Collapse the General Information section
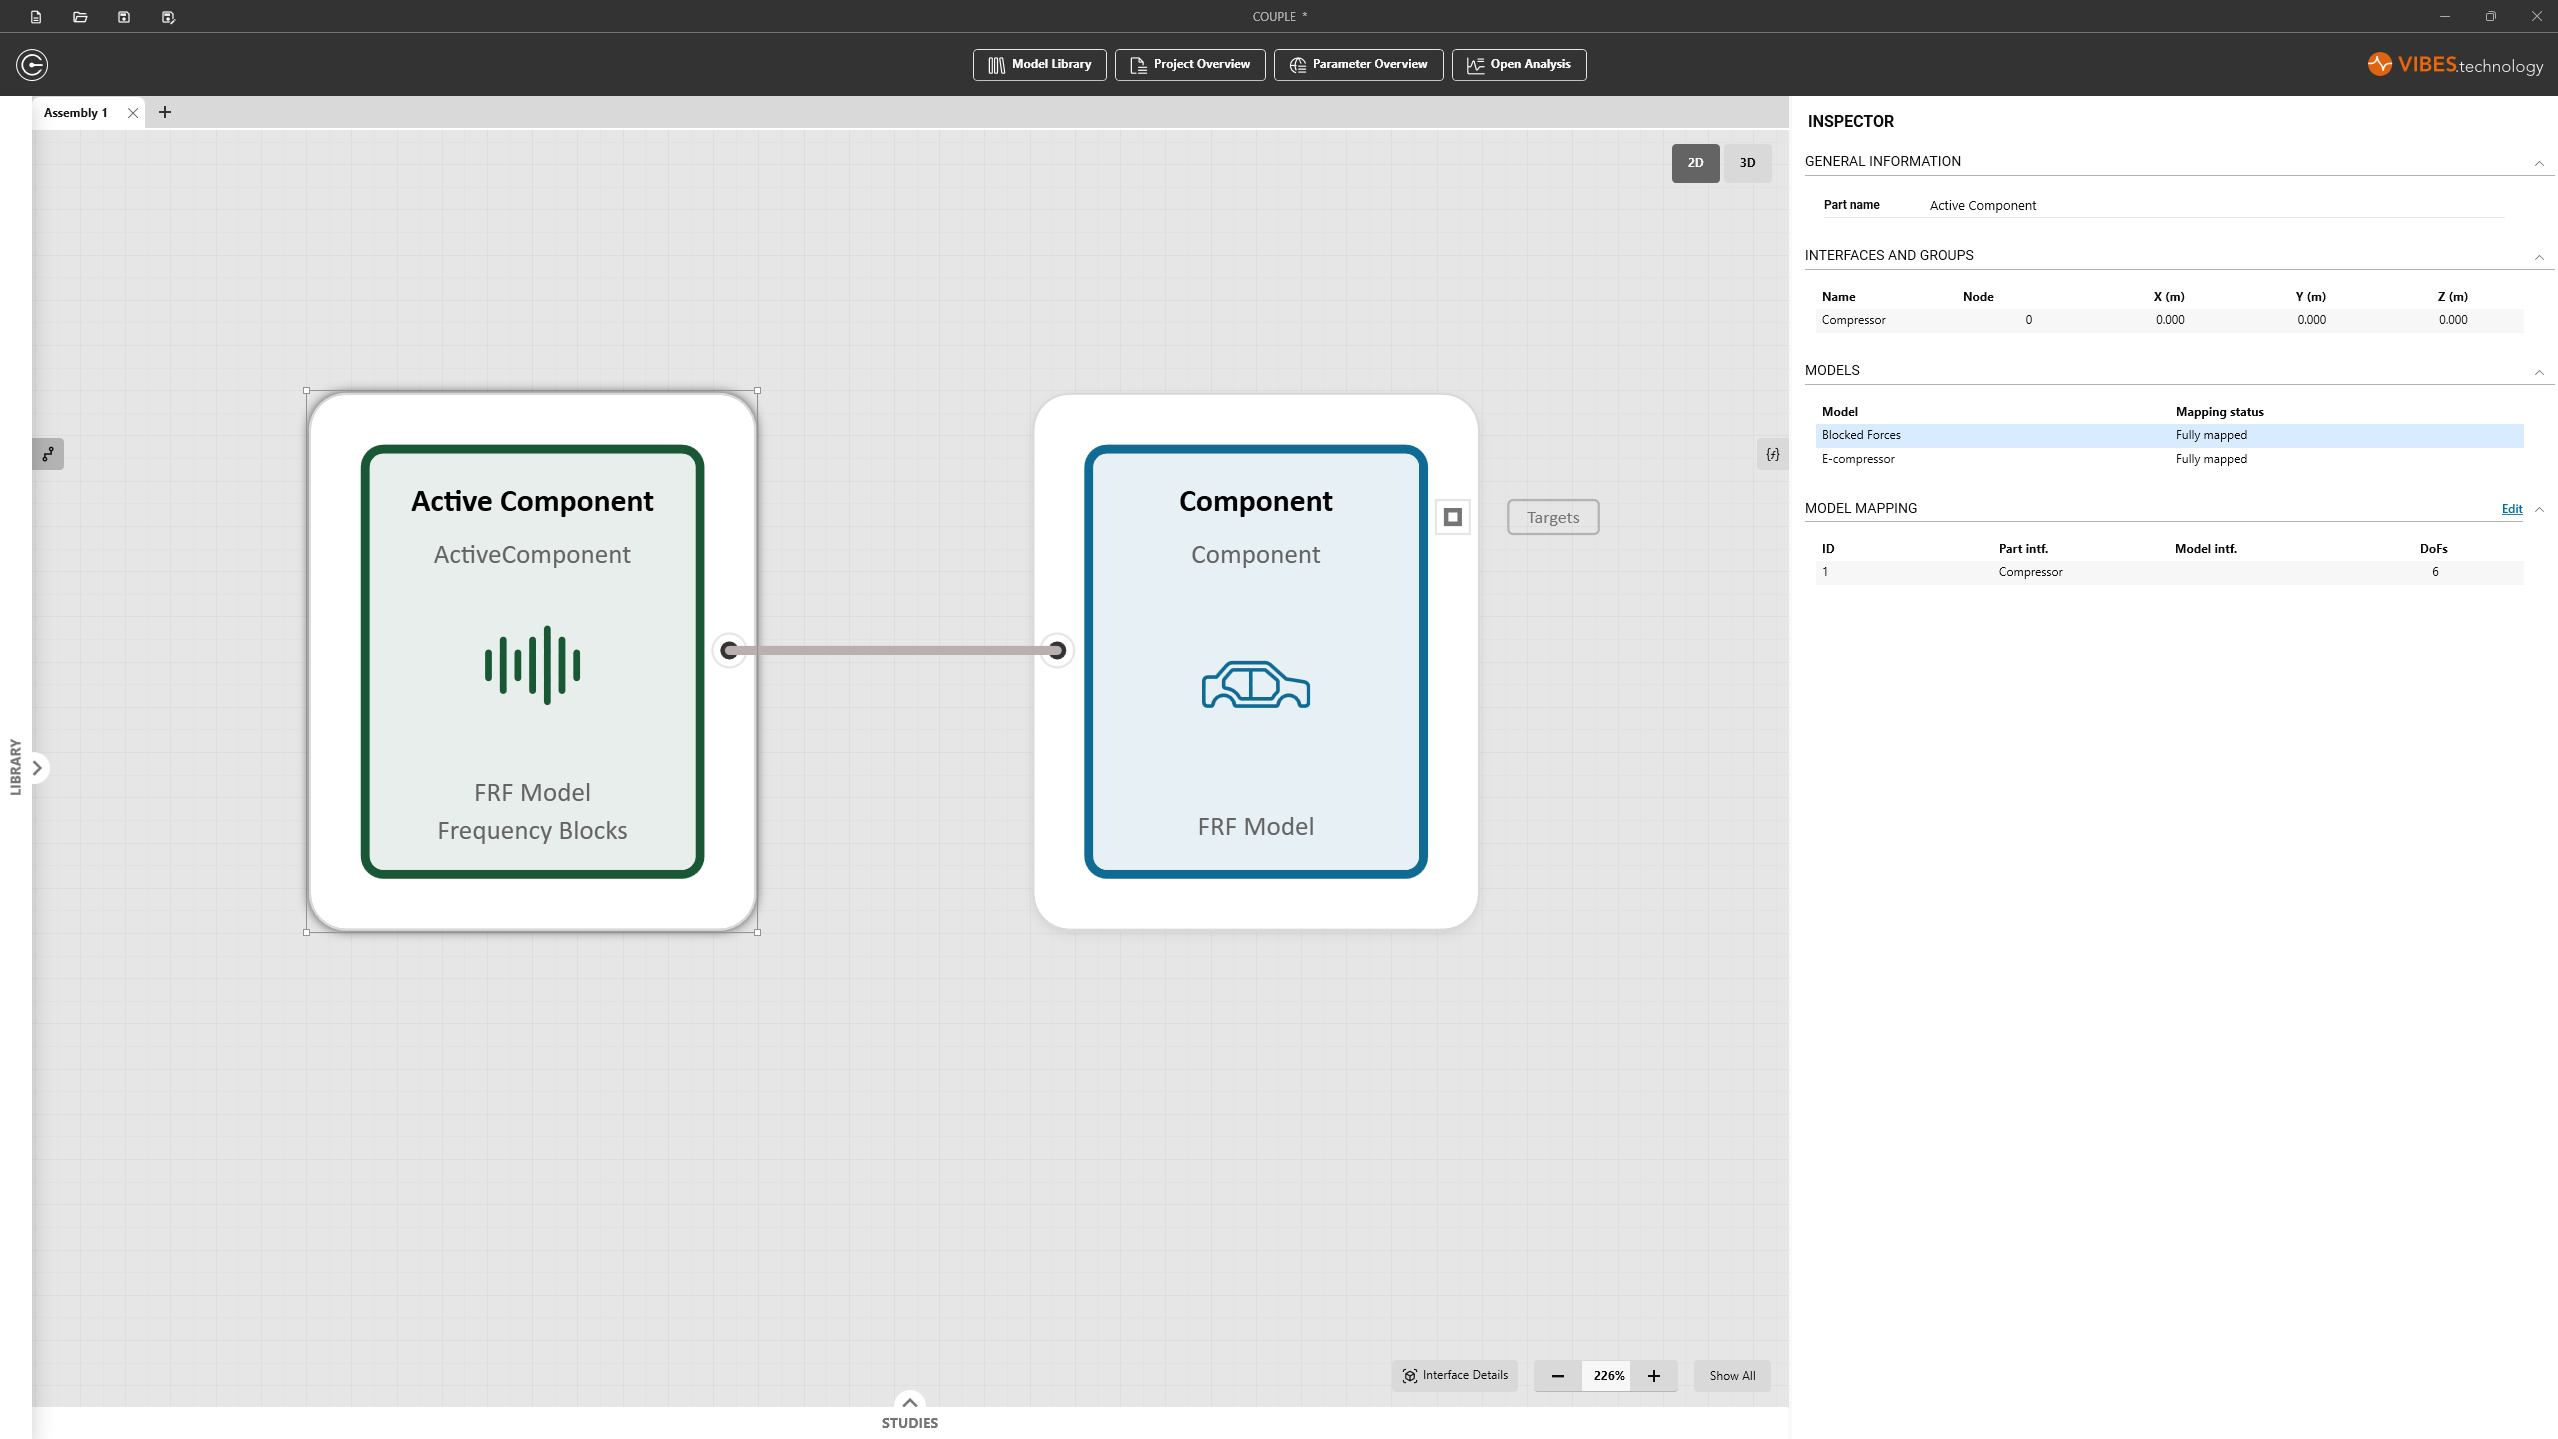Image resolution: width=2558 pixels, height=1439 pixels. click(x=2539, y=162)
